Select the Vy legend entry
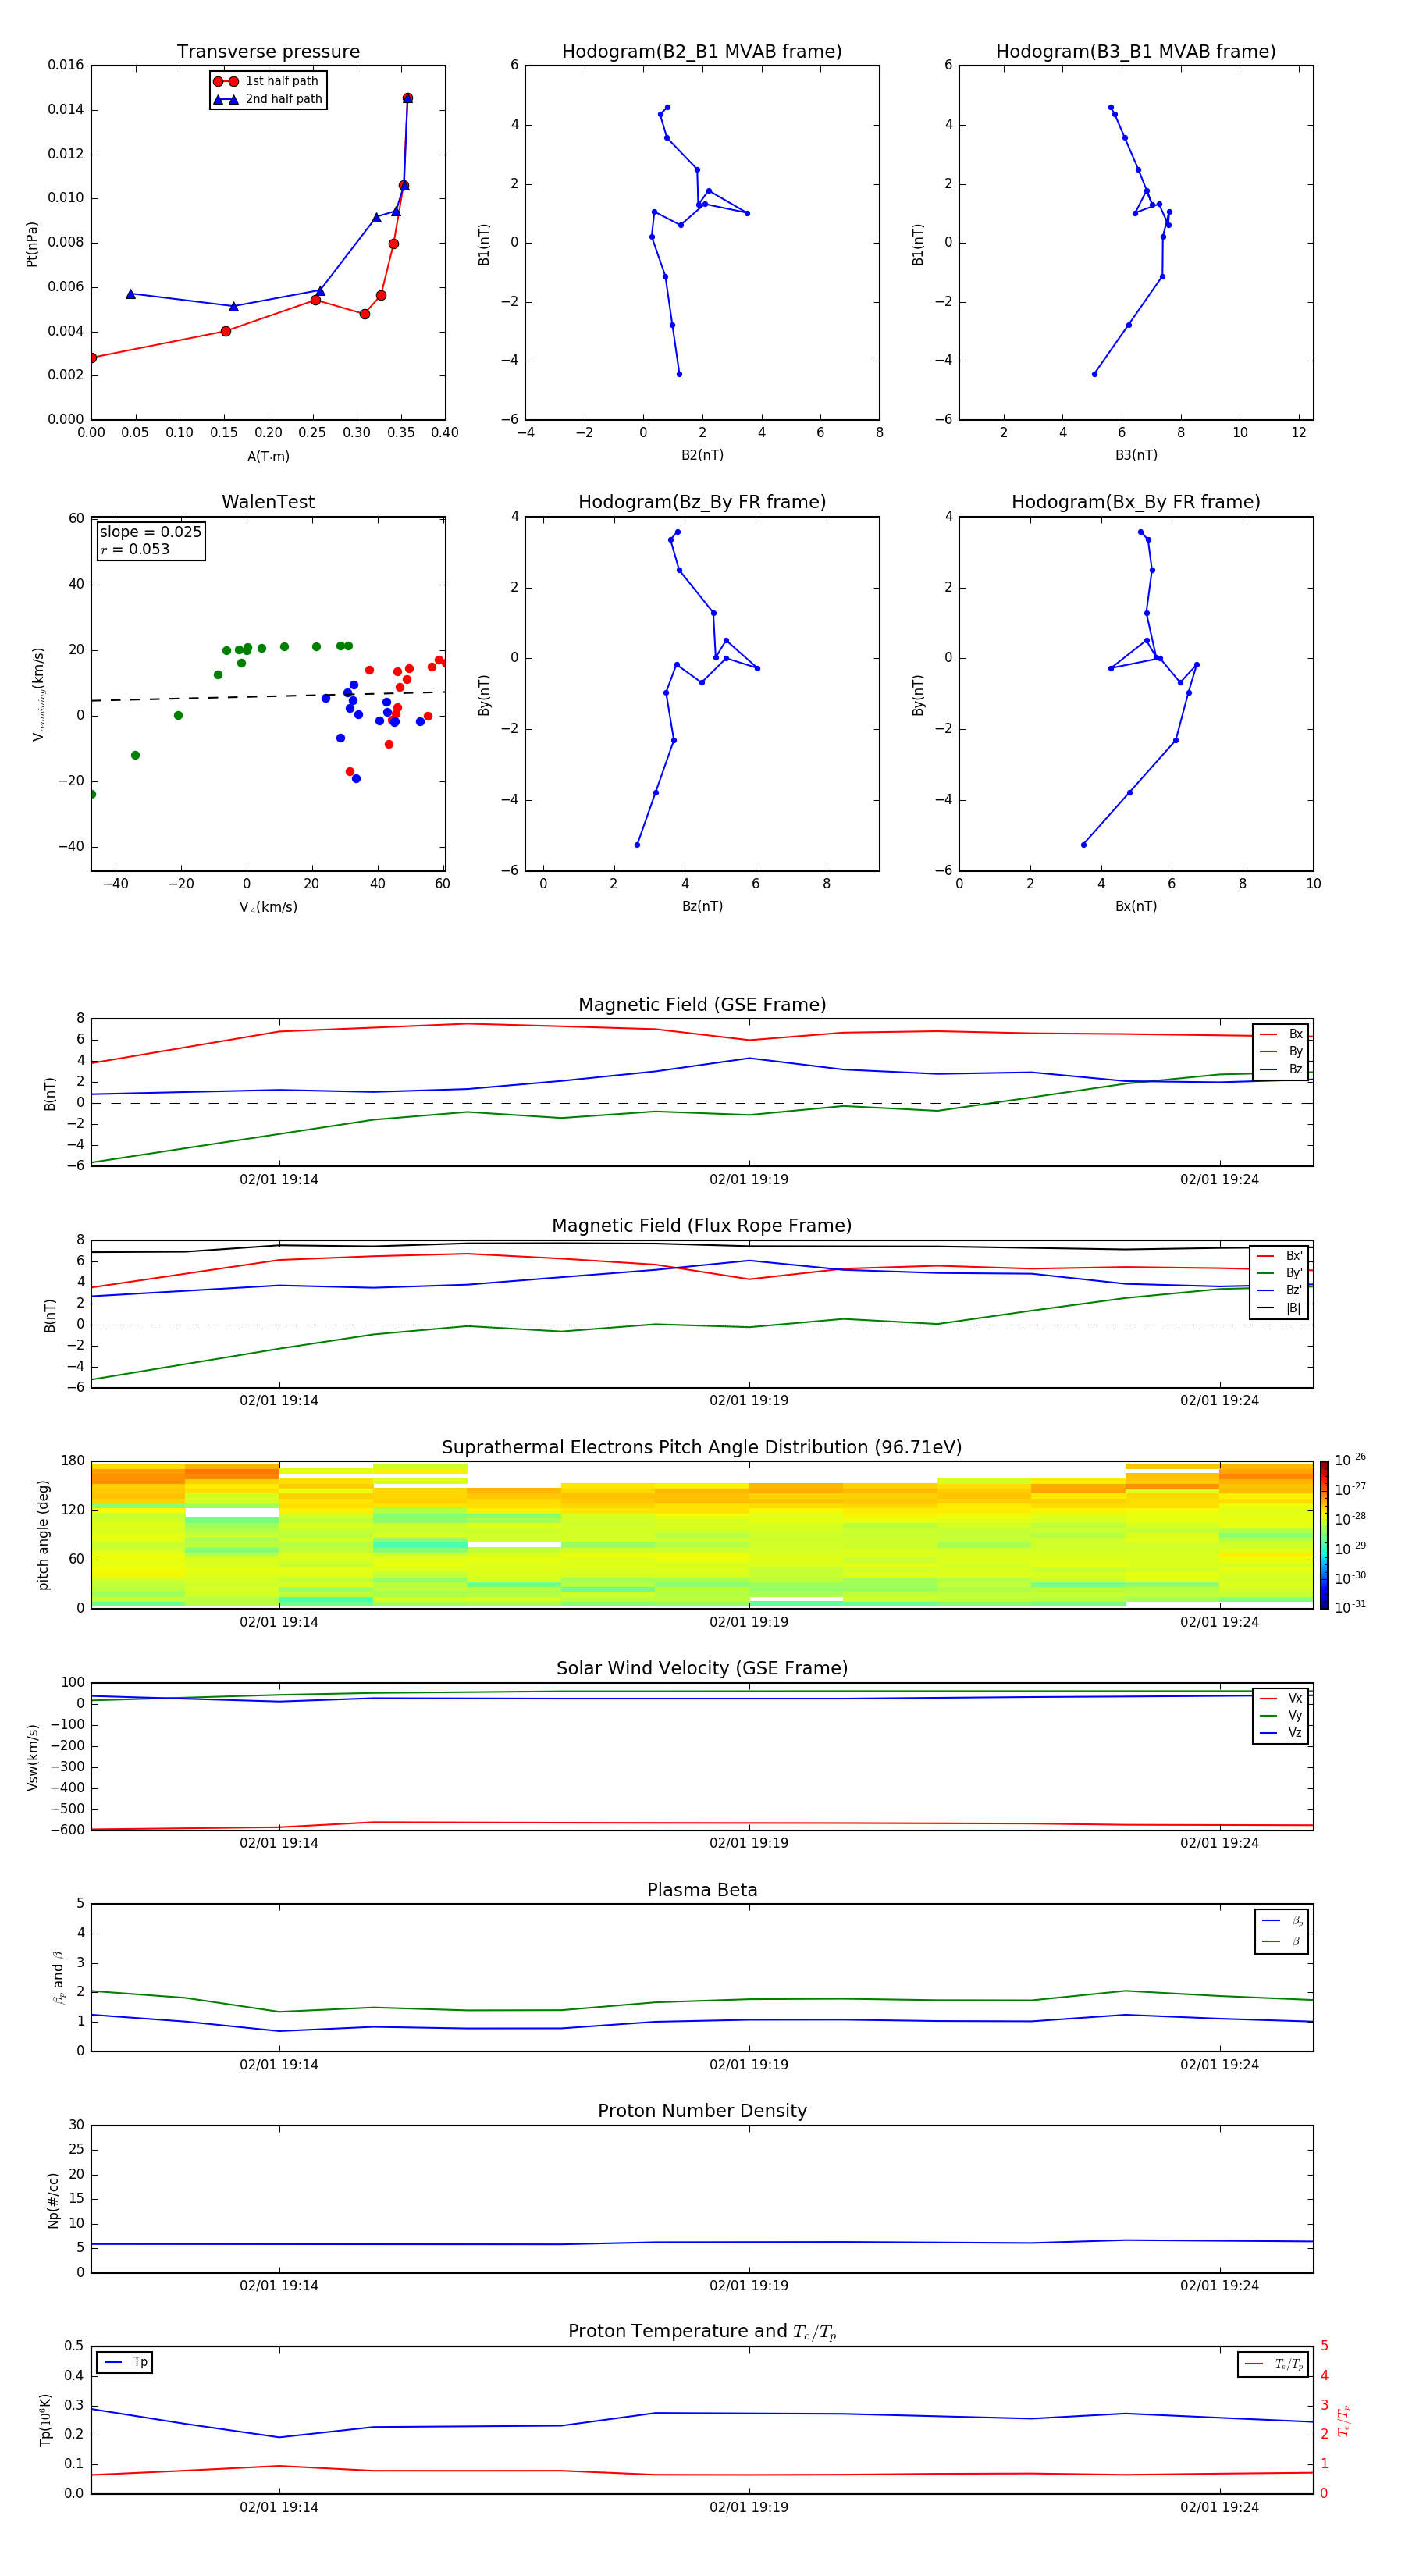Viewport: 1405px width, 2576px height. pyautogui.click(x=1281, y=1715)
